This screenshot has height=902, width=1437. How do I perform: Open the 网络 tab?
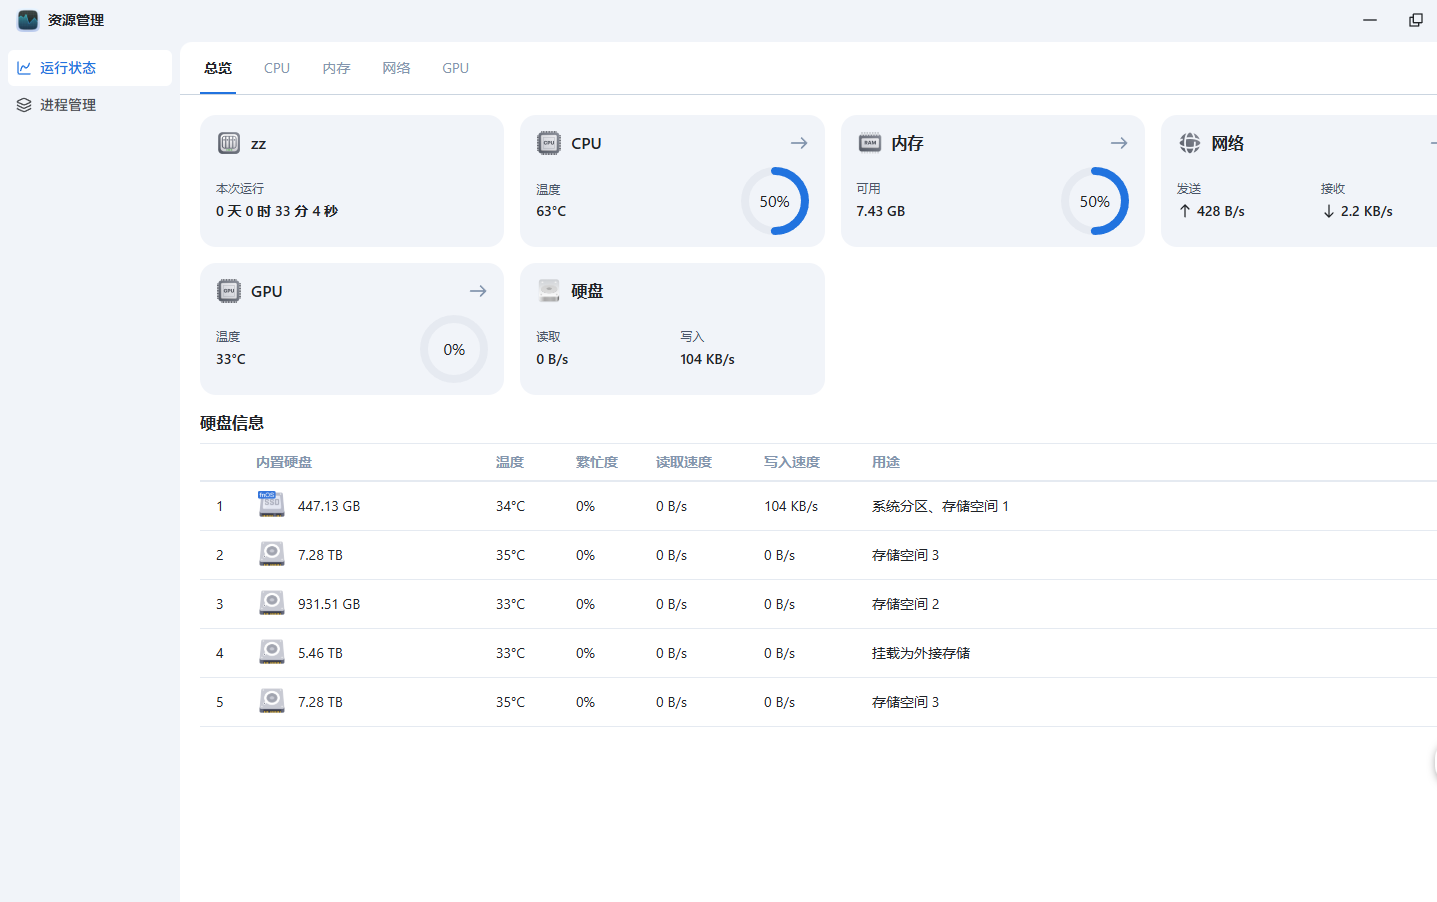(396, 68)
